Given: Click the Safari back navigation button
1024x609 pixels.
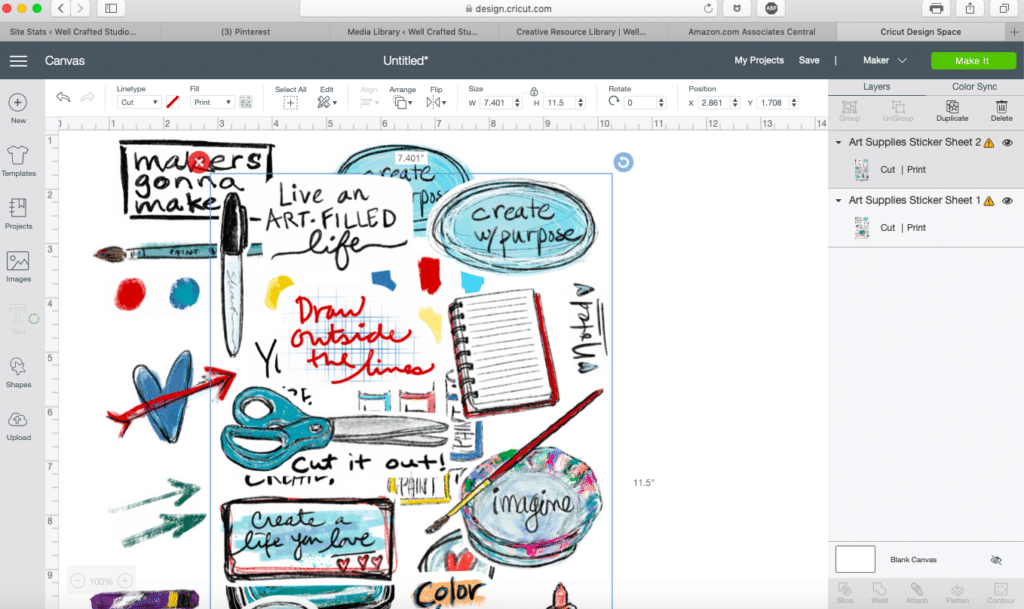Looking at the screenshot, I should pos(61,8).
